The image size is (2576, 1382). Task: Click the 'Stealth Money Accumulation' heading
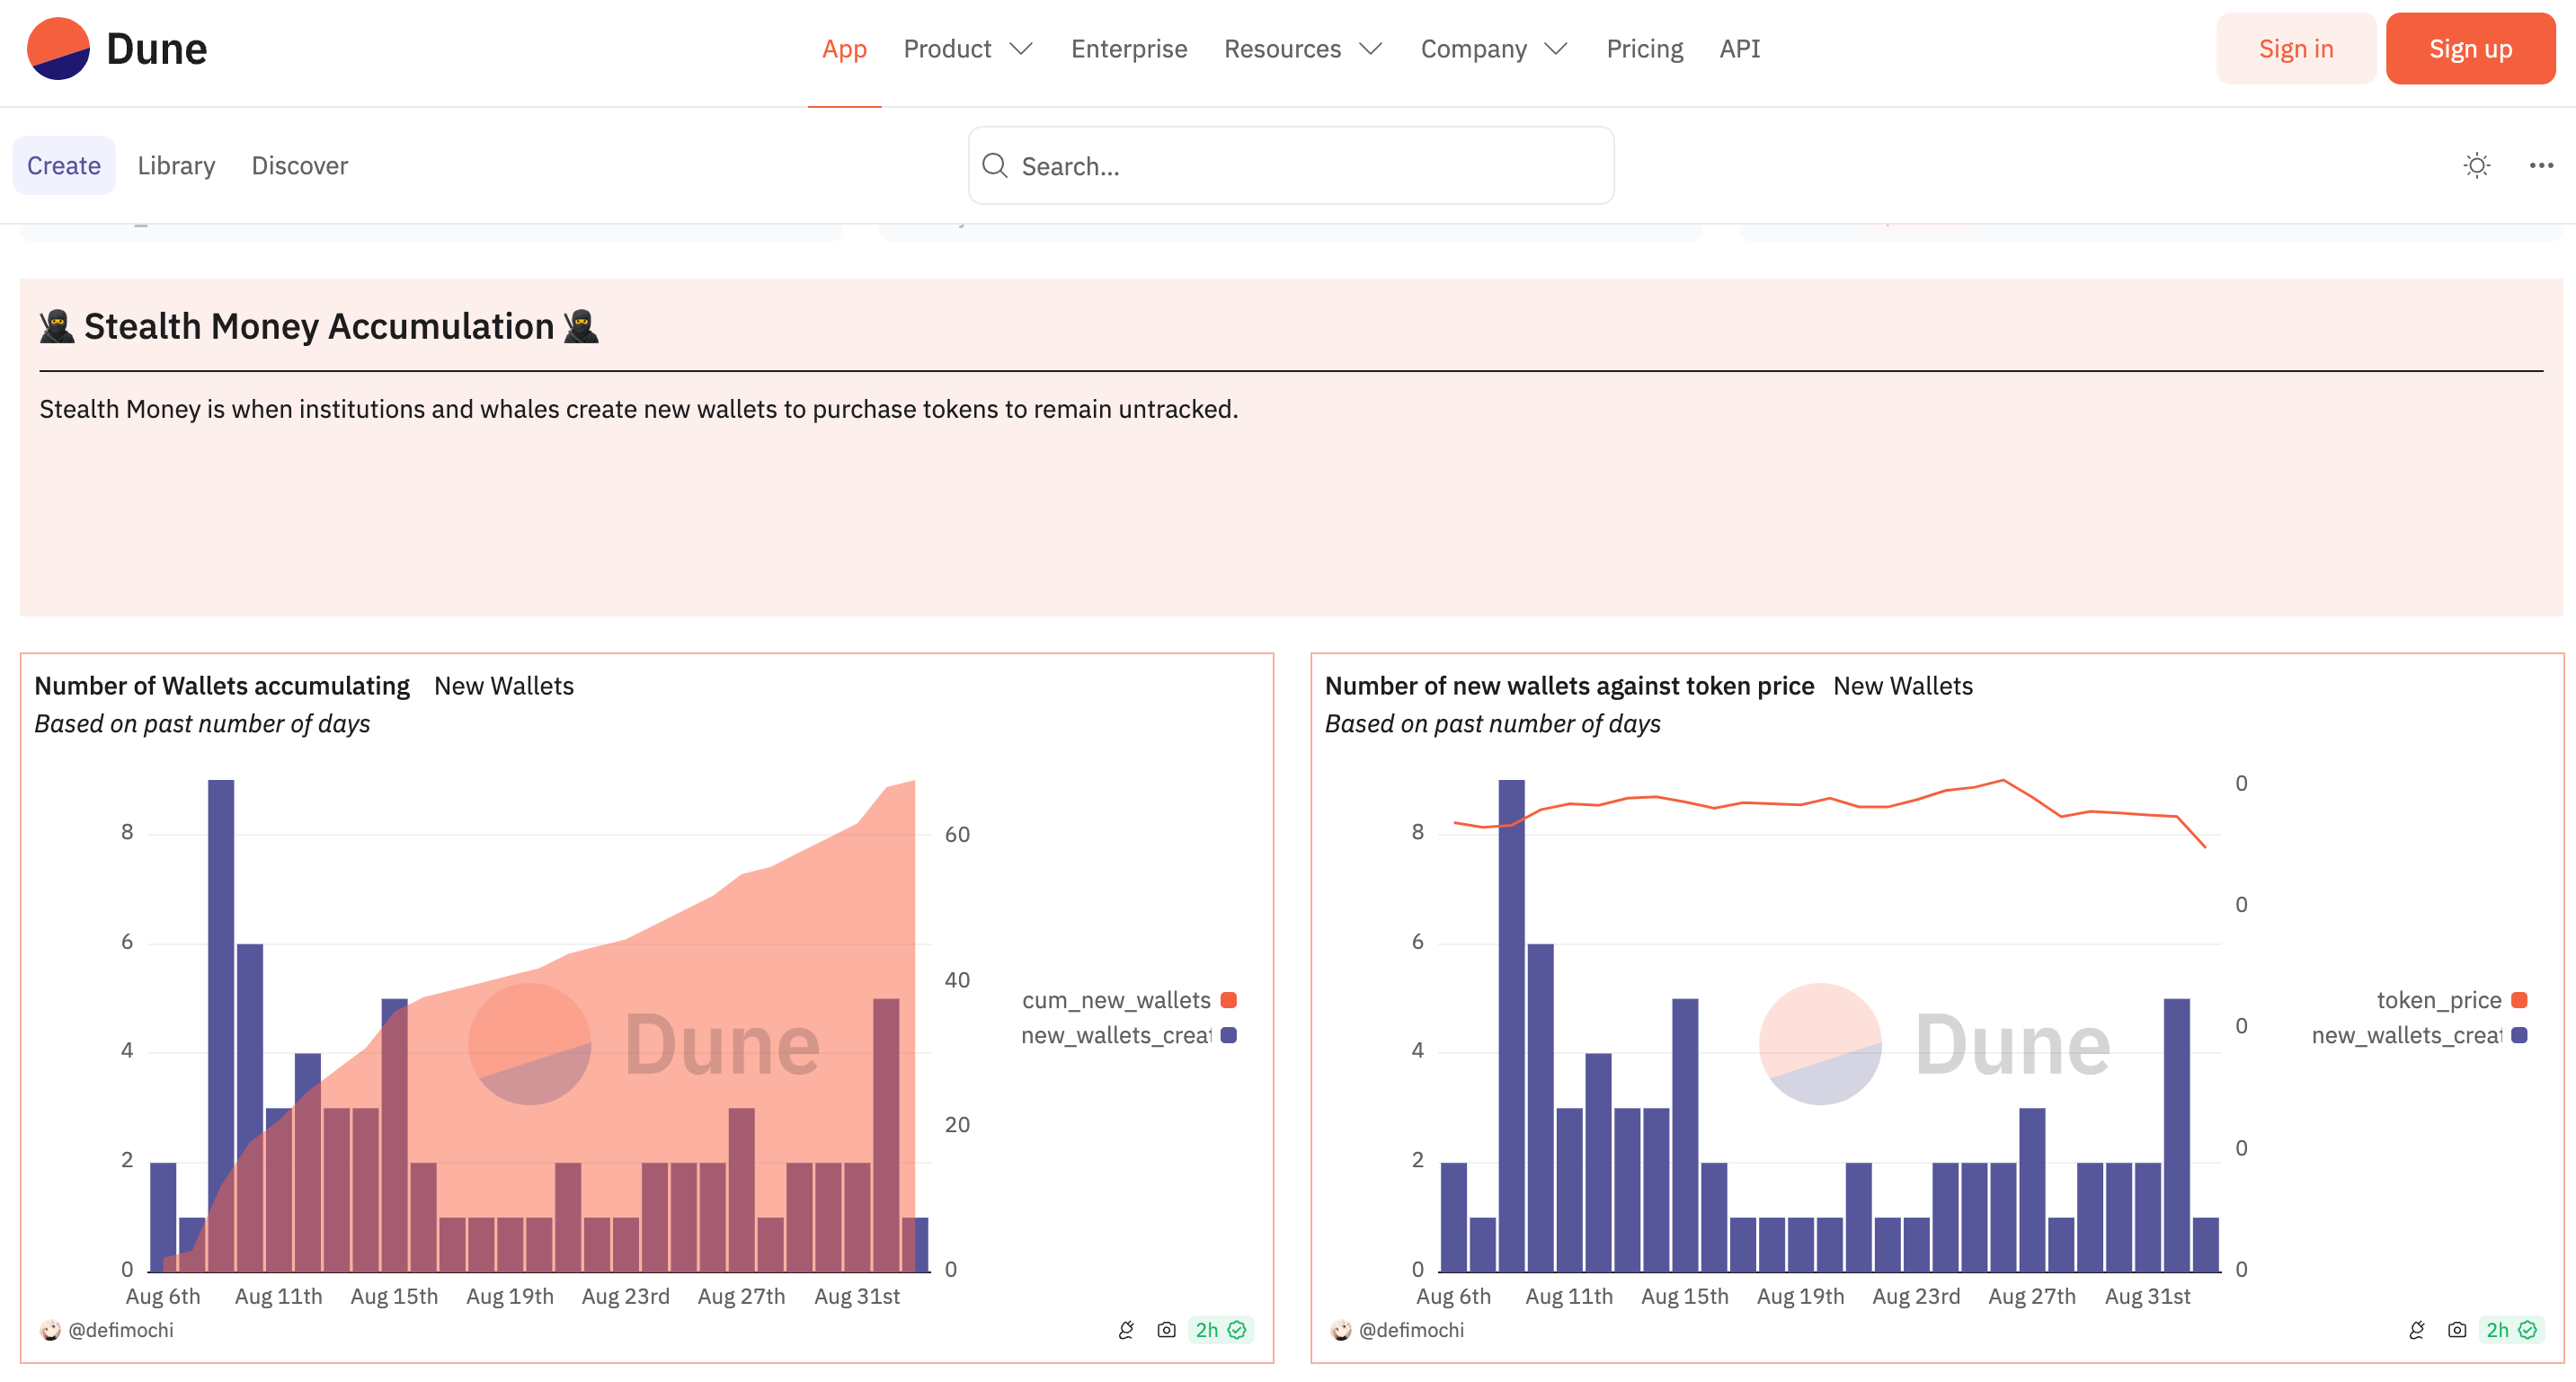(319, 327)
